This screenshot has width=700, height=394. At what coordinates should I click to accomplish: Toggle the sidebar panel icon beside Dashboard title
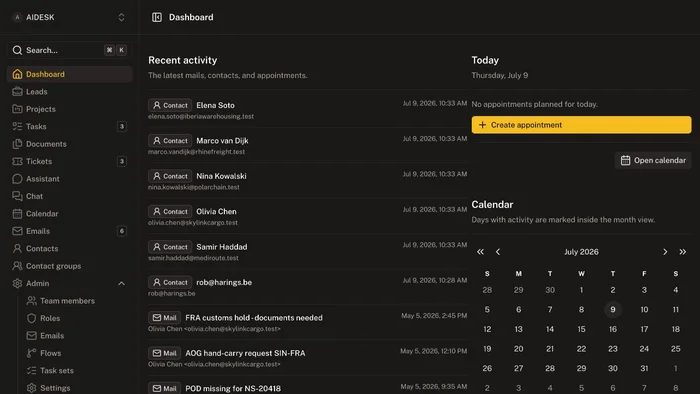157,17
